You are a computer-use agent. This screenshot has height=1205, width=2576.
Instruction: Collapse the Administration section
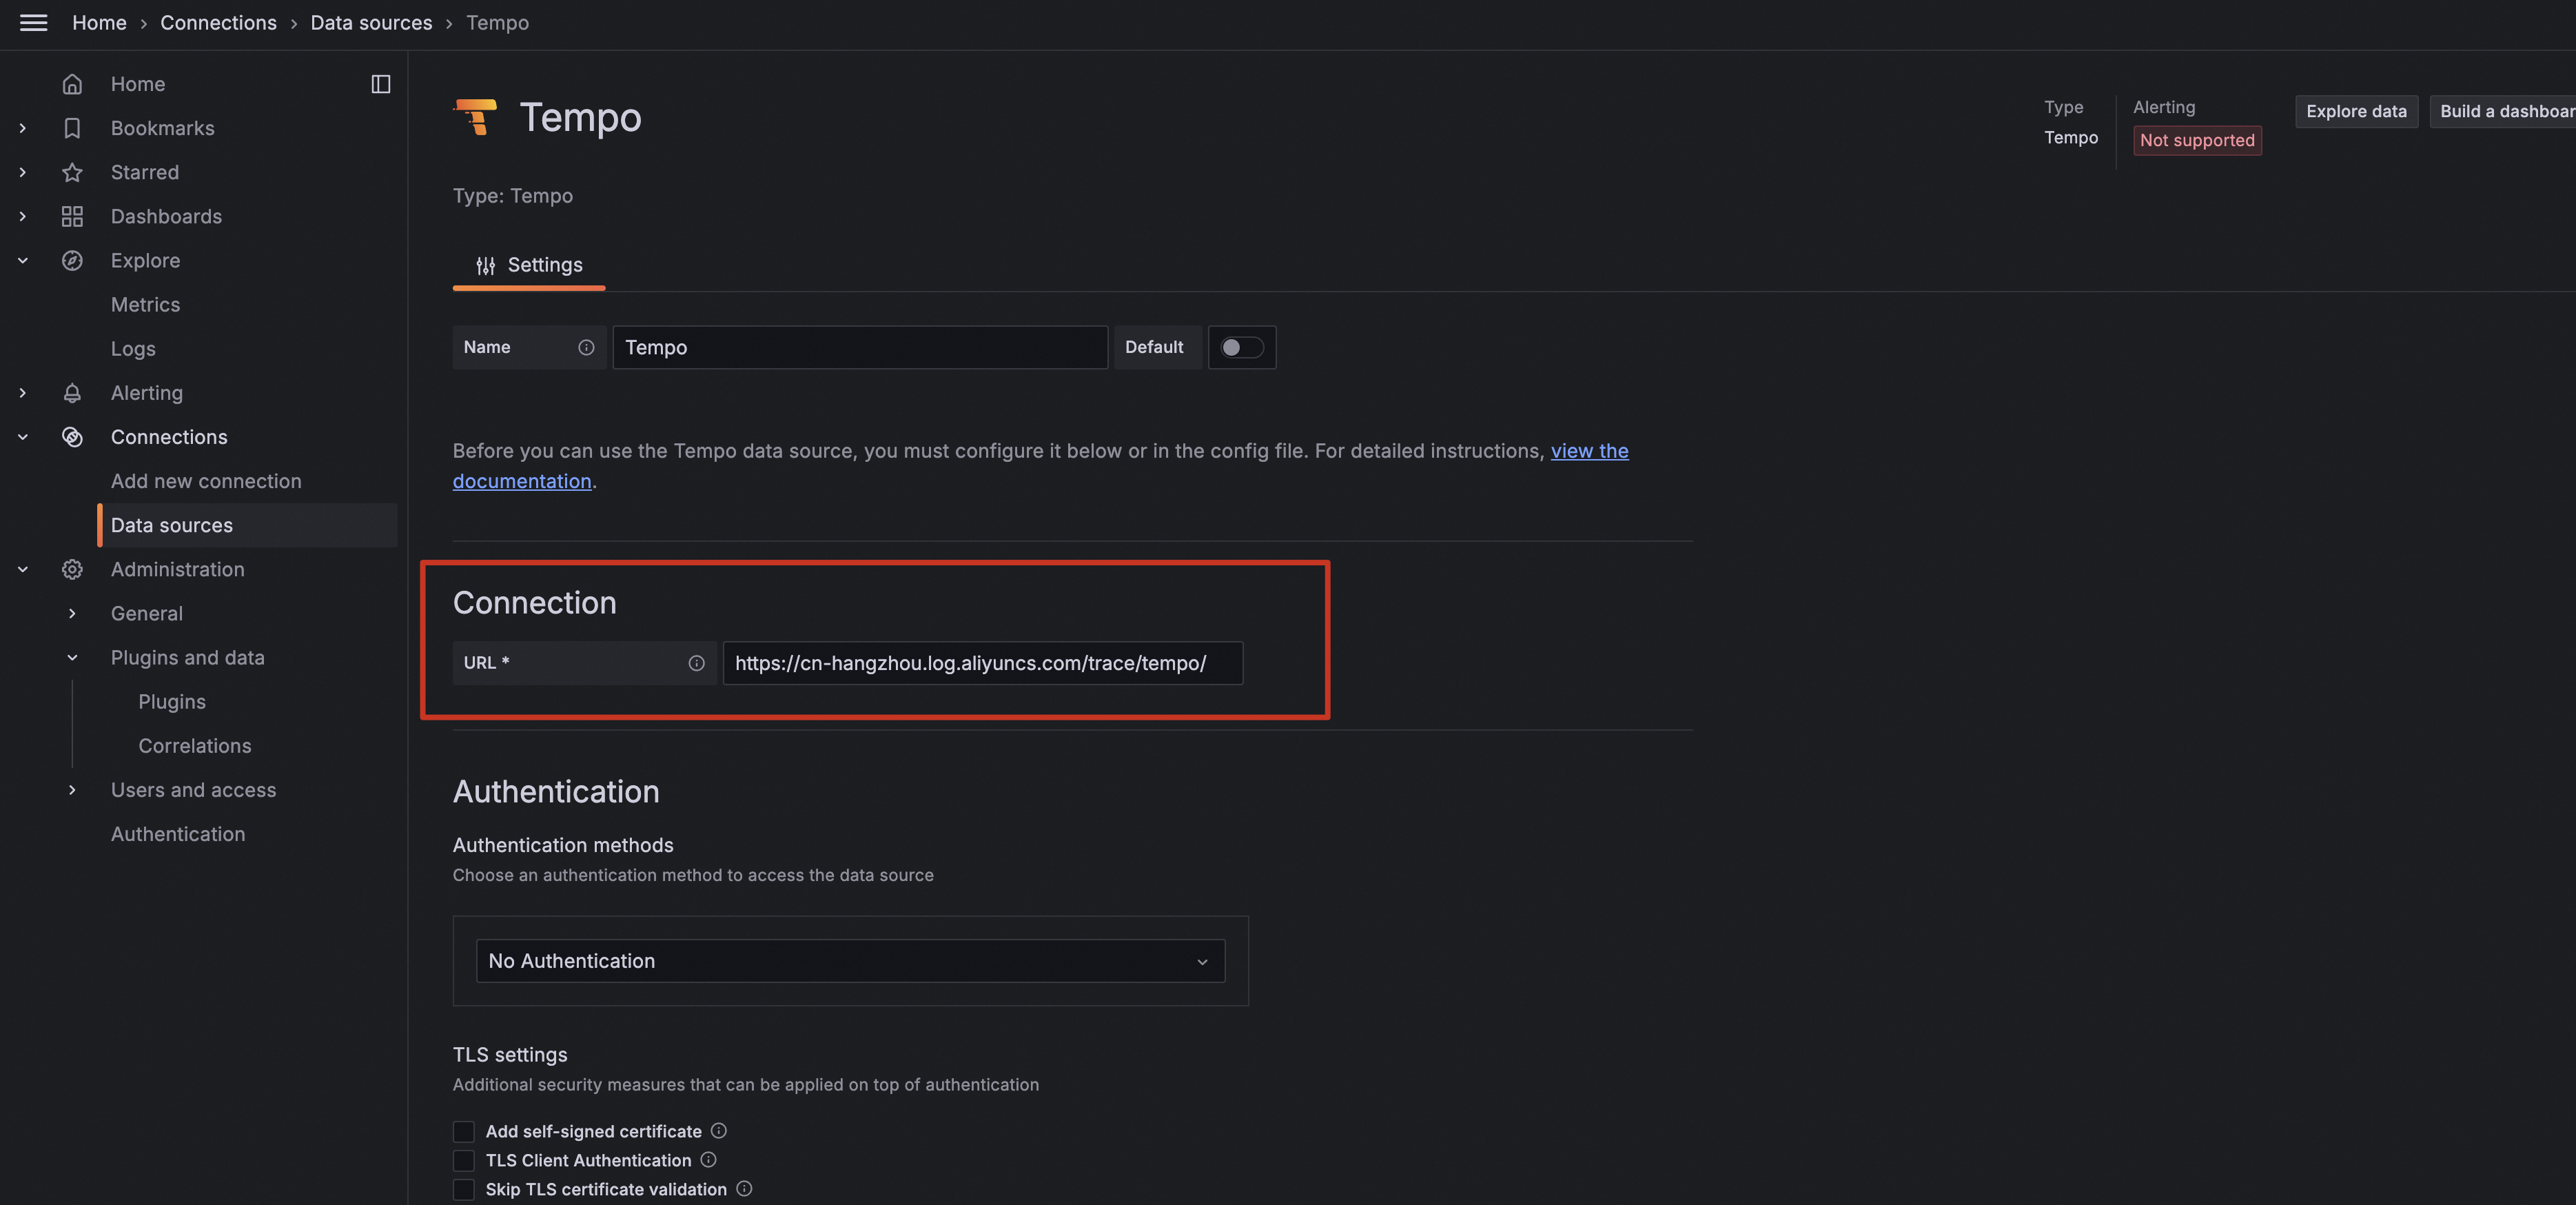23,569
